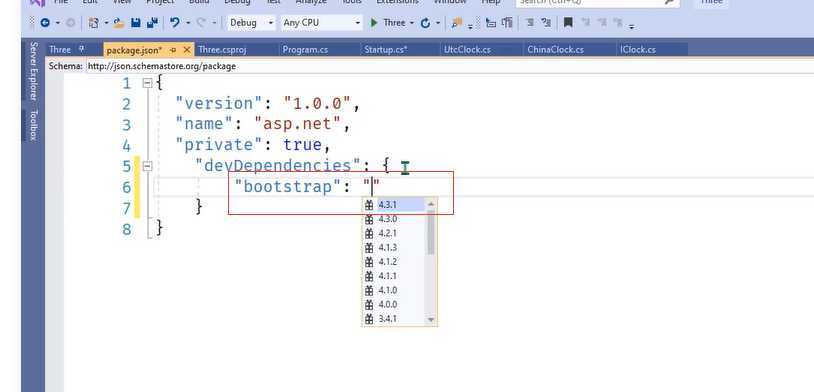Switch to the Three tab
Screen dimensions: 814x392
pos(60,50)
